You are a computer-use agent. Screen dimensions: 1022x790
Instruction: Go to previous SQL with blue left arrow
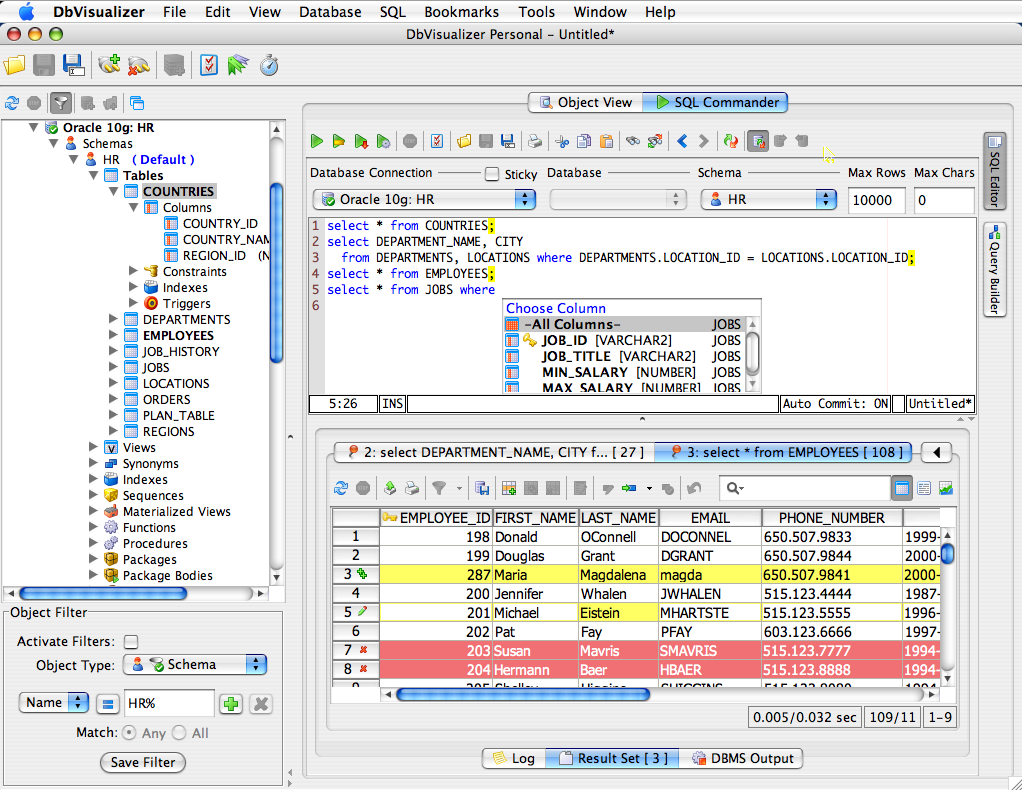[x=682, y=141]
